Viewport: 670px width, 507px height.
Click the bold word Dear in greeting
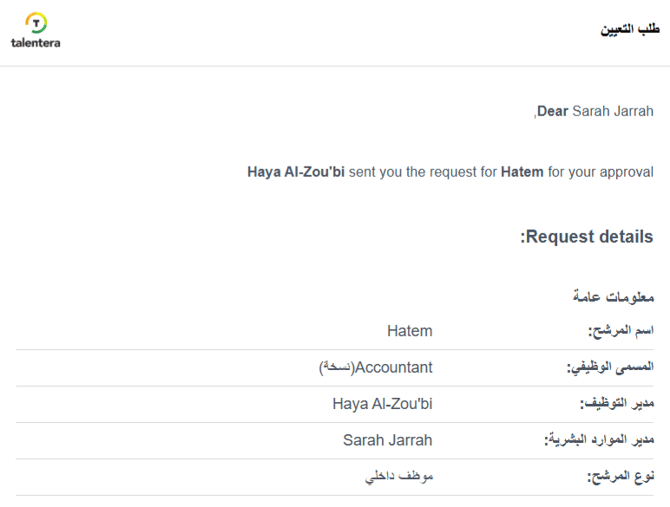(x=553, y=111)
